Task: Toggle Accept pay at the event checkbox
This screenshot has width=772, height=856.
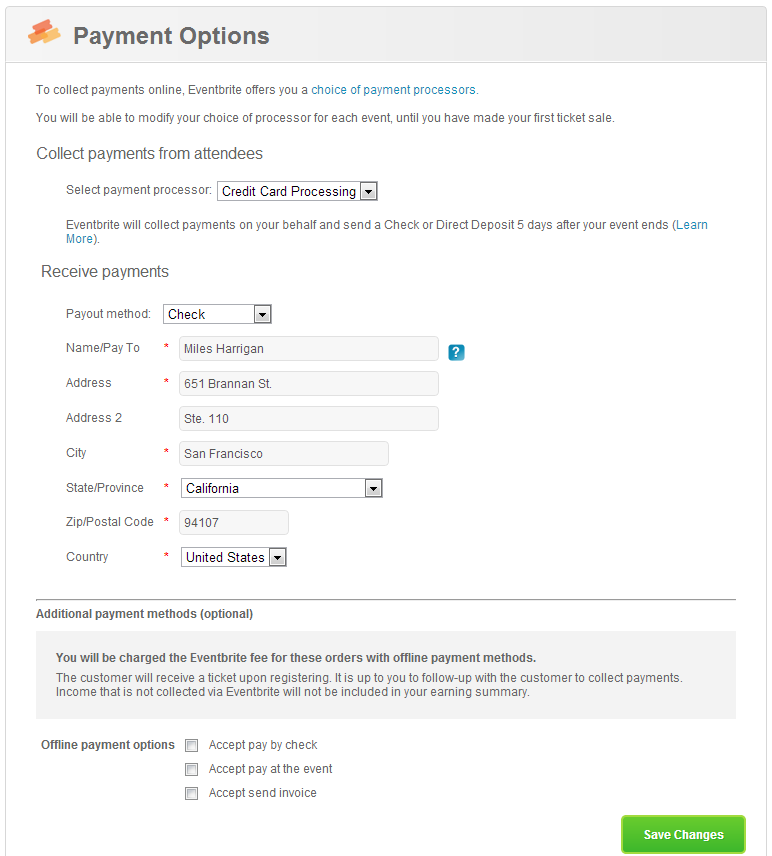Action: click(x=191, y=769)
